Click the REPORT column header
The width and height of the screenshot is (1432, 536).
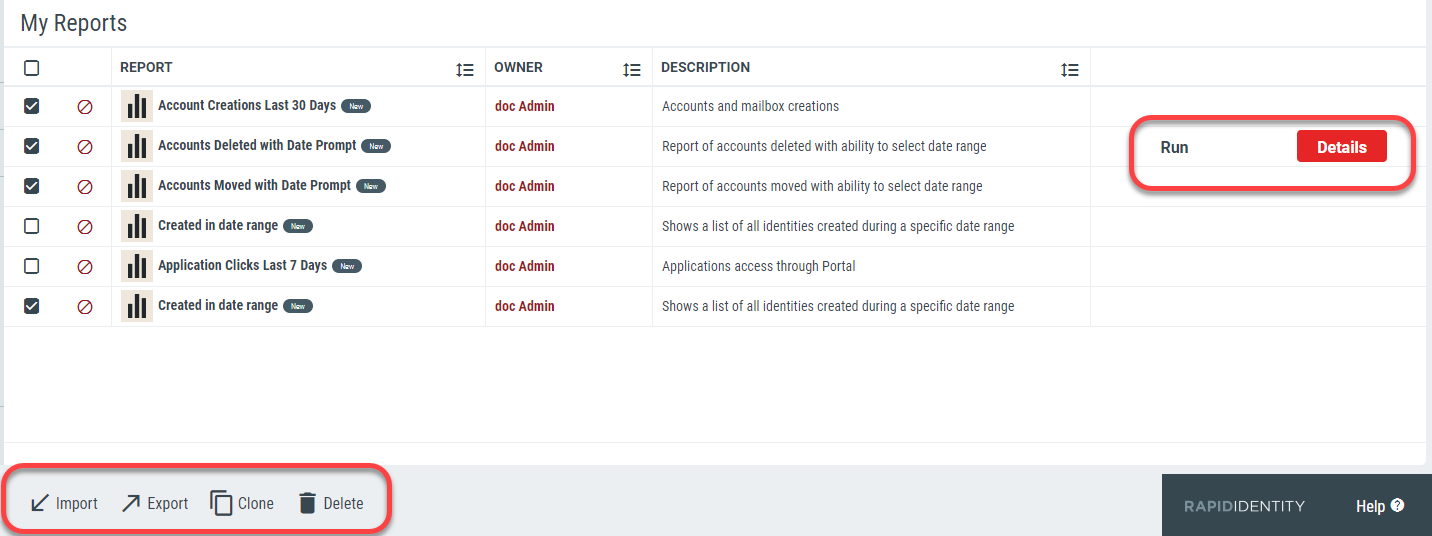[x=146, y=67]
